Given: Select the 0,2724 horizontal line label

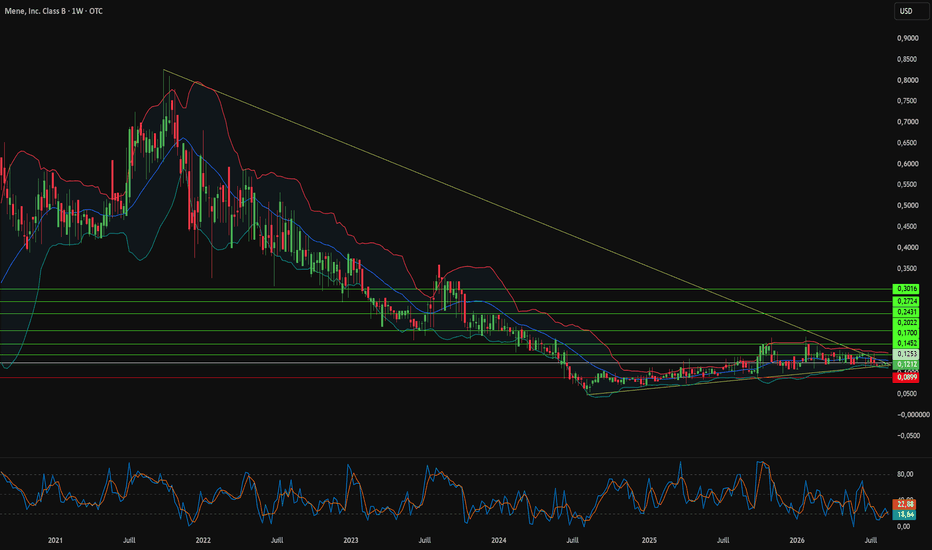Looking at the screenshot, I should click(906, 301).
